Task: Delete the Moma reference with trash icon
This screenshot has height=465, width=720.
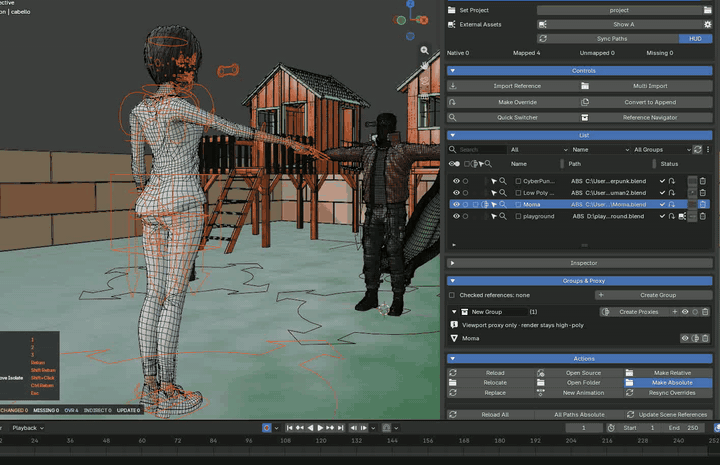Action: point(703,204)
